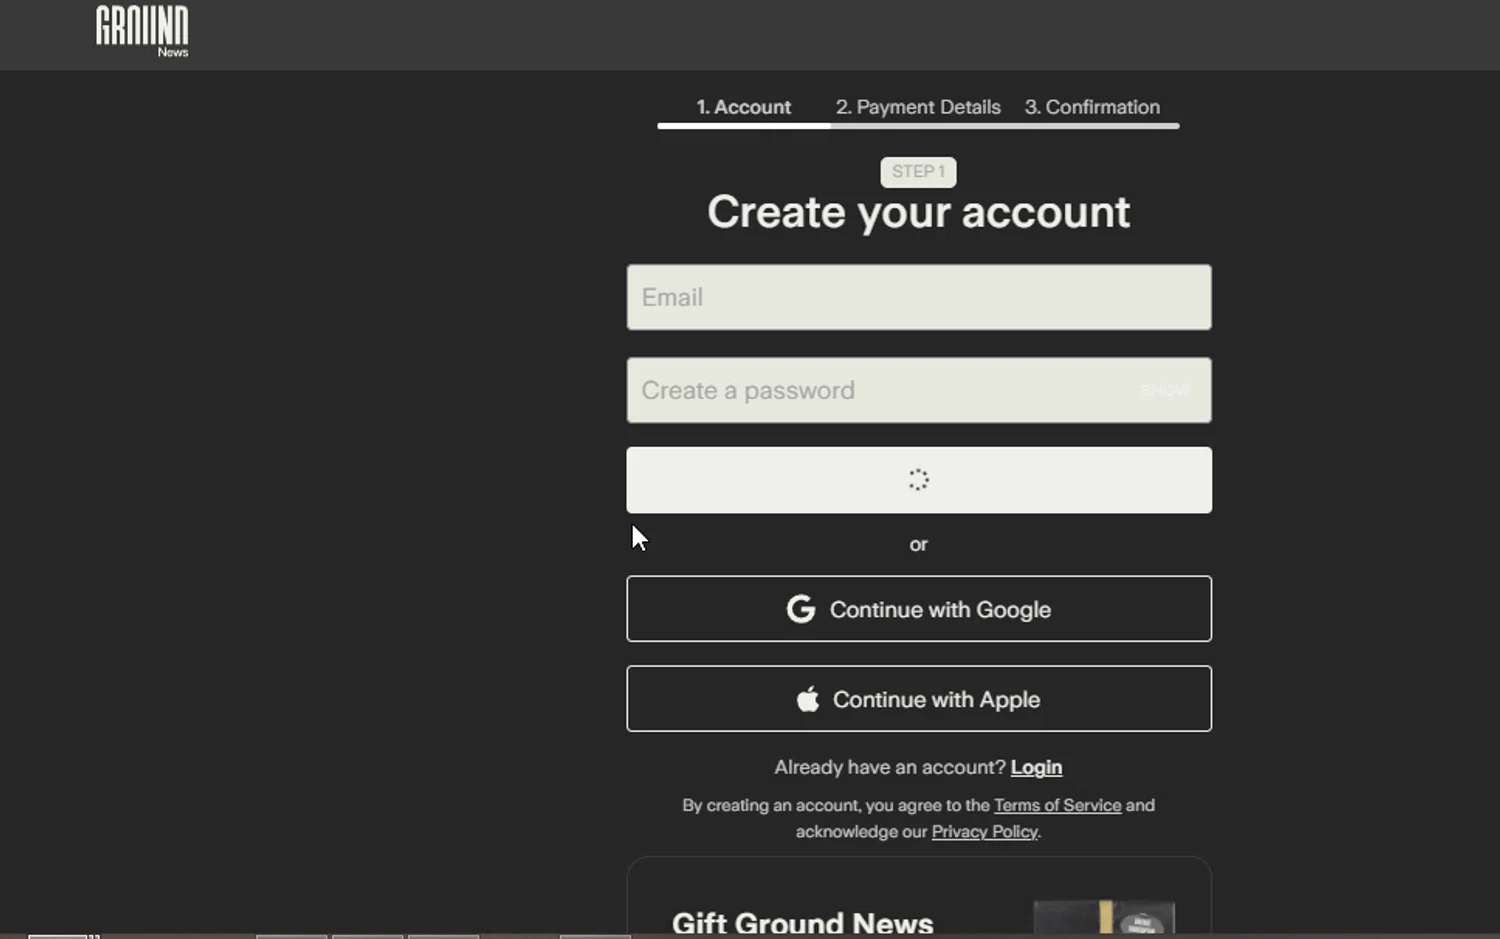Select the 3. Confirmation step tab

pos(1092,107)
